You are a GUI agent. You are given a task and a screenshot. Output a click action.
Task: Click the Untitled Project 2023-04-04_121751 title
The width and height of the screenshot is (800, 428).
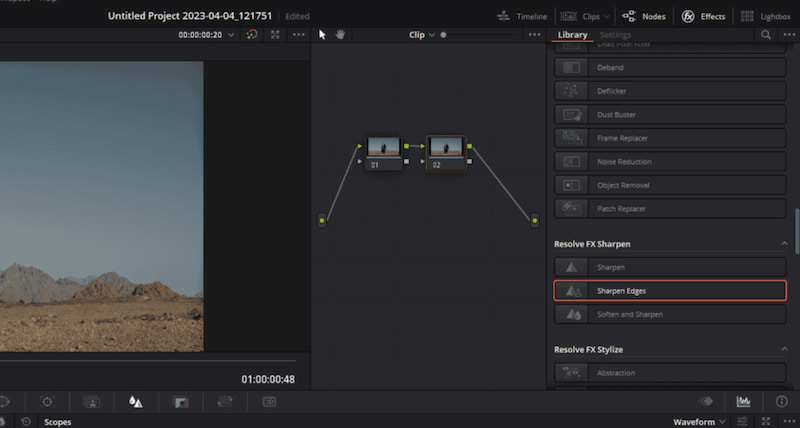190,16
